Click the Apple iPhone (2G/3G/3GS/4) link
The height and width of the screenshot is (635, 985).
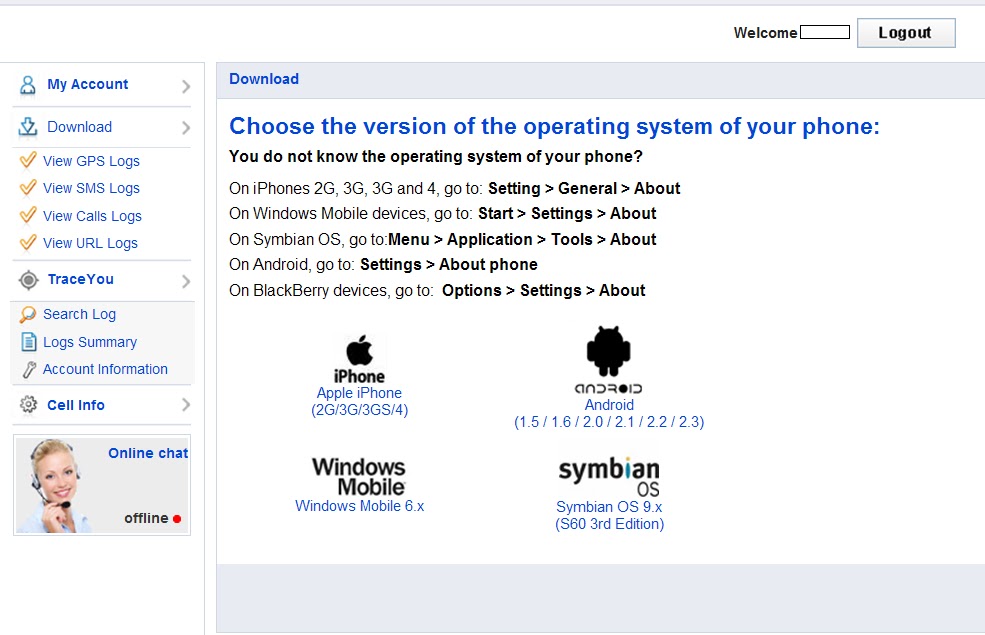click(359, 401)
